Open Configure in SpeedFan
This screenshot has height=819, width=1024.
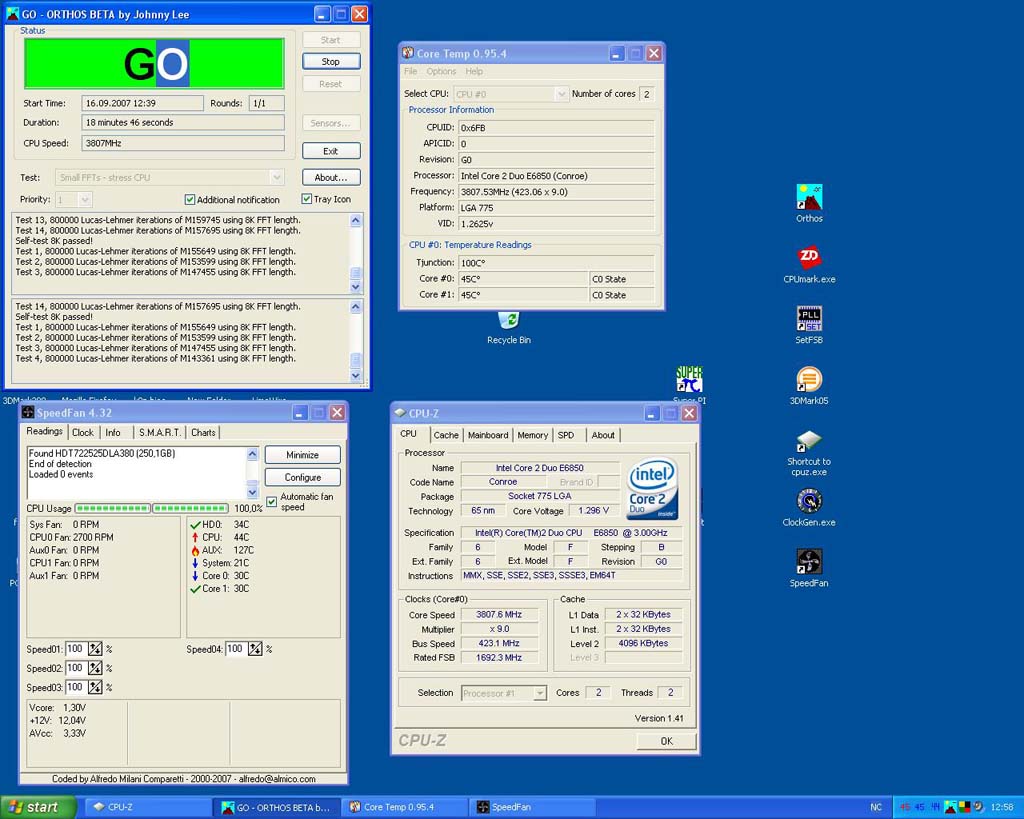coord(302,477)
